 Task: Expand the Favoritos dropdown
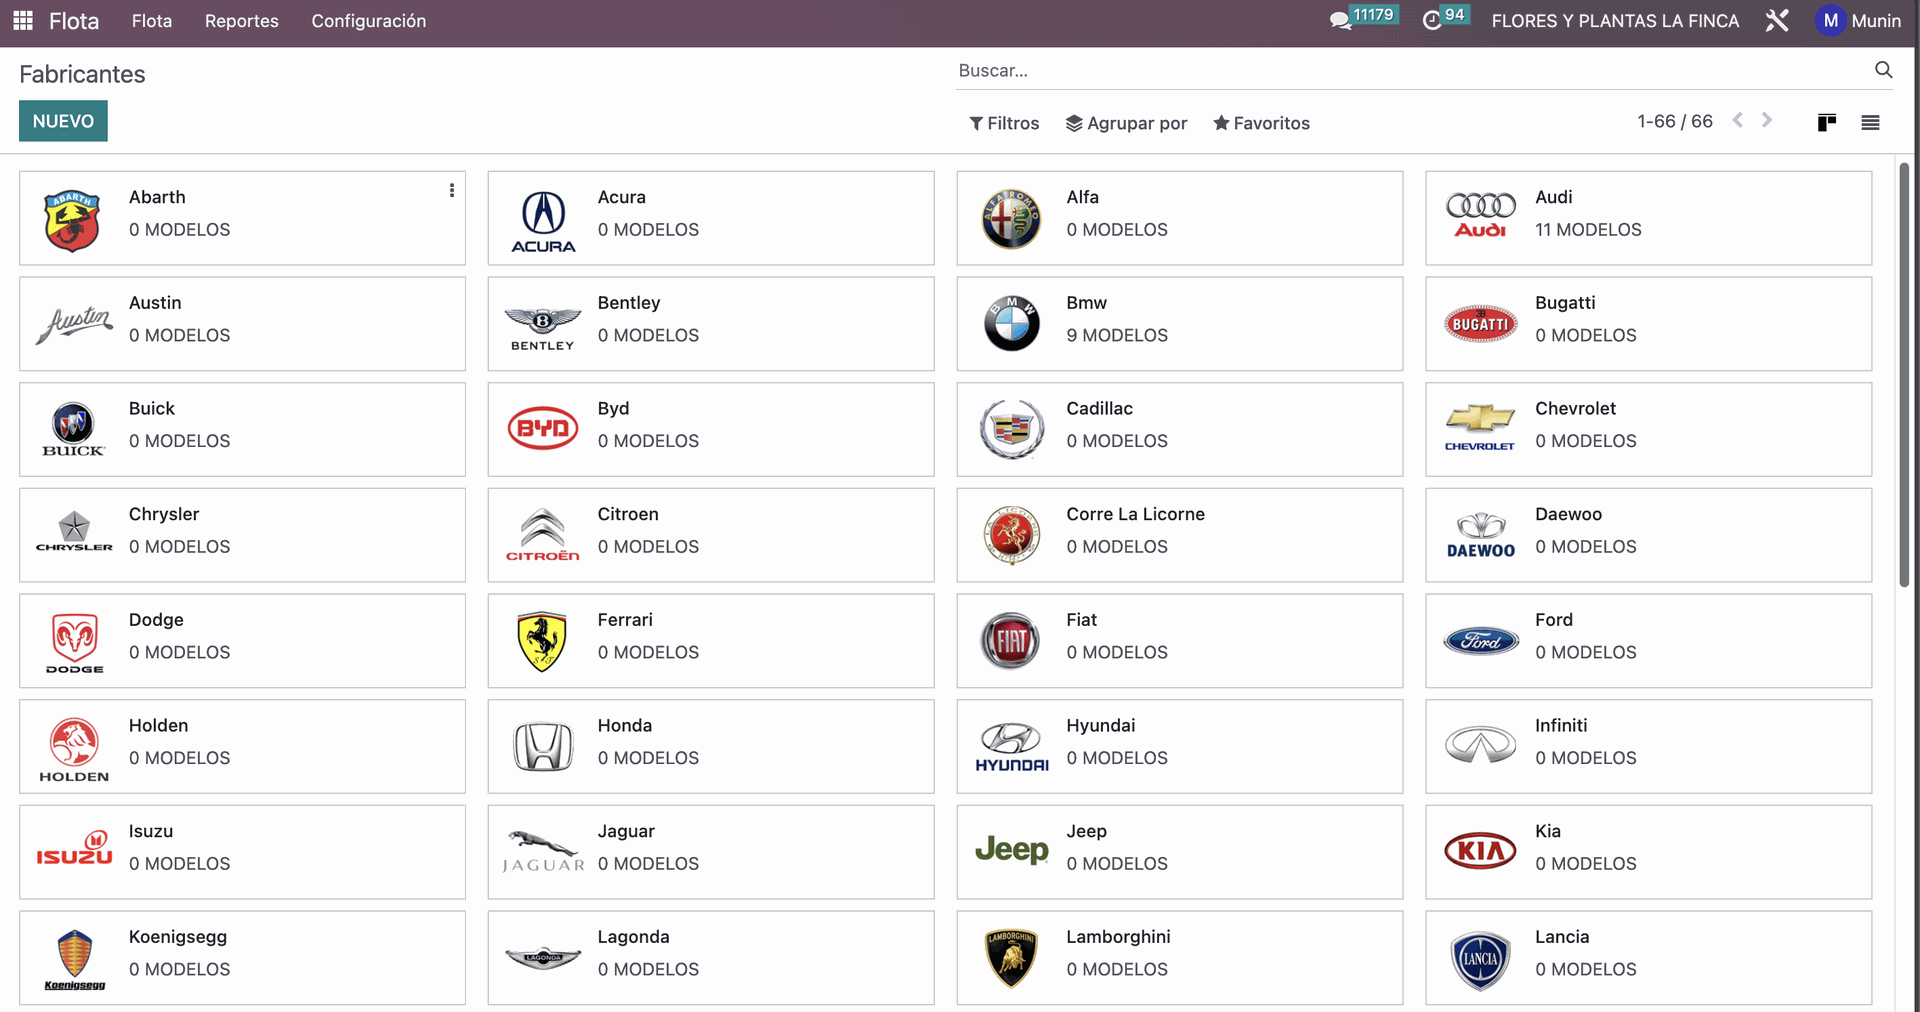[1261, 123]
